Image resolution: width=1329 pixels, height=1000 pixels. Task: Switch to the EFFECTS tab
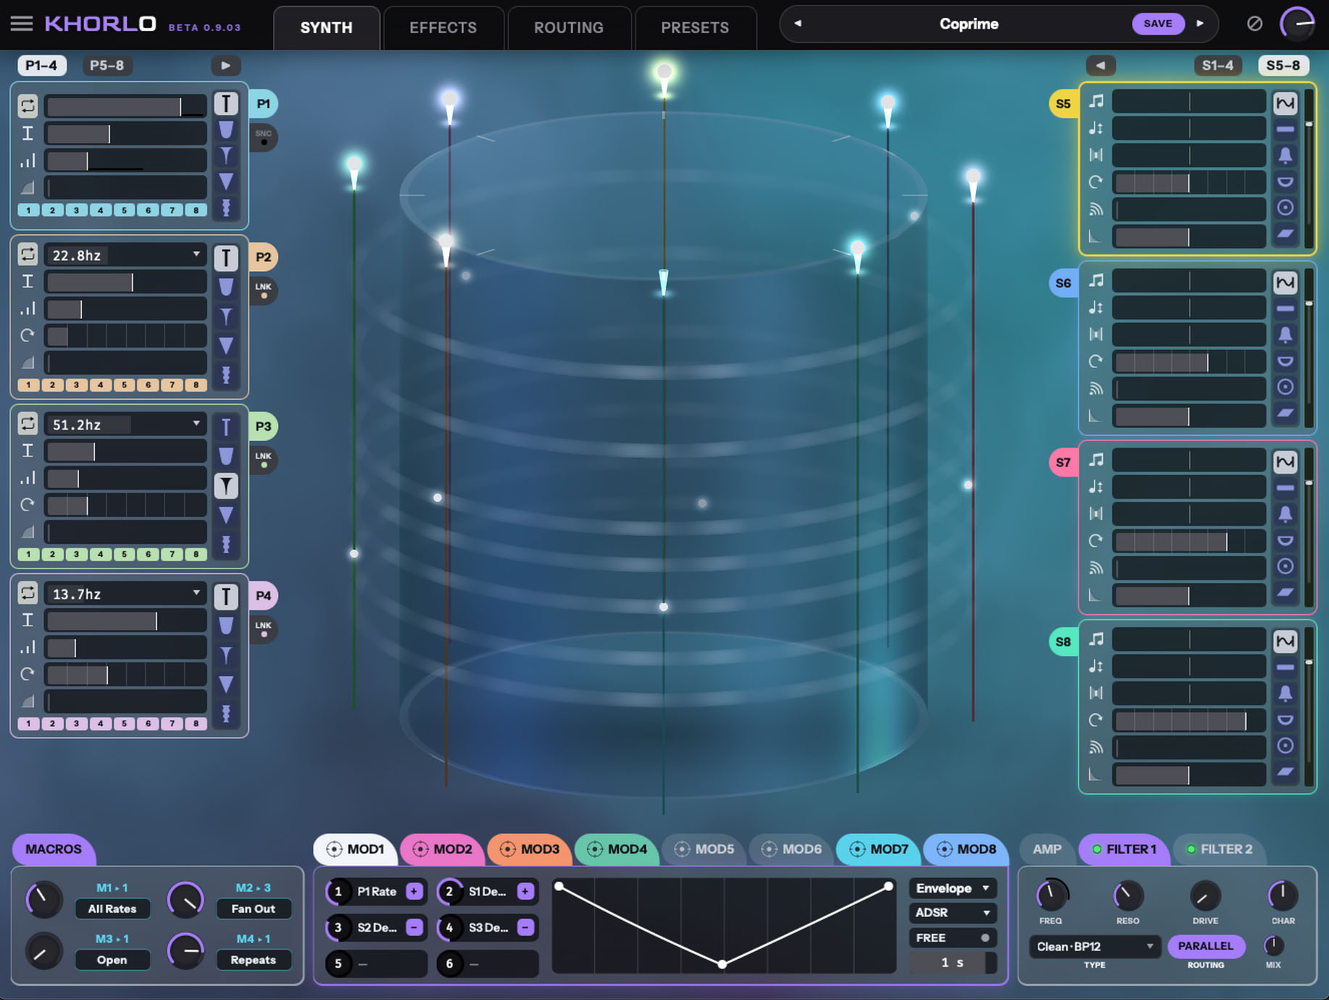click(443, 28)
